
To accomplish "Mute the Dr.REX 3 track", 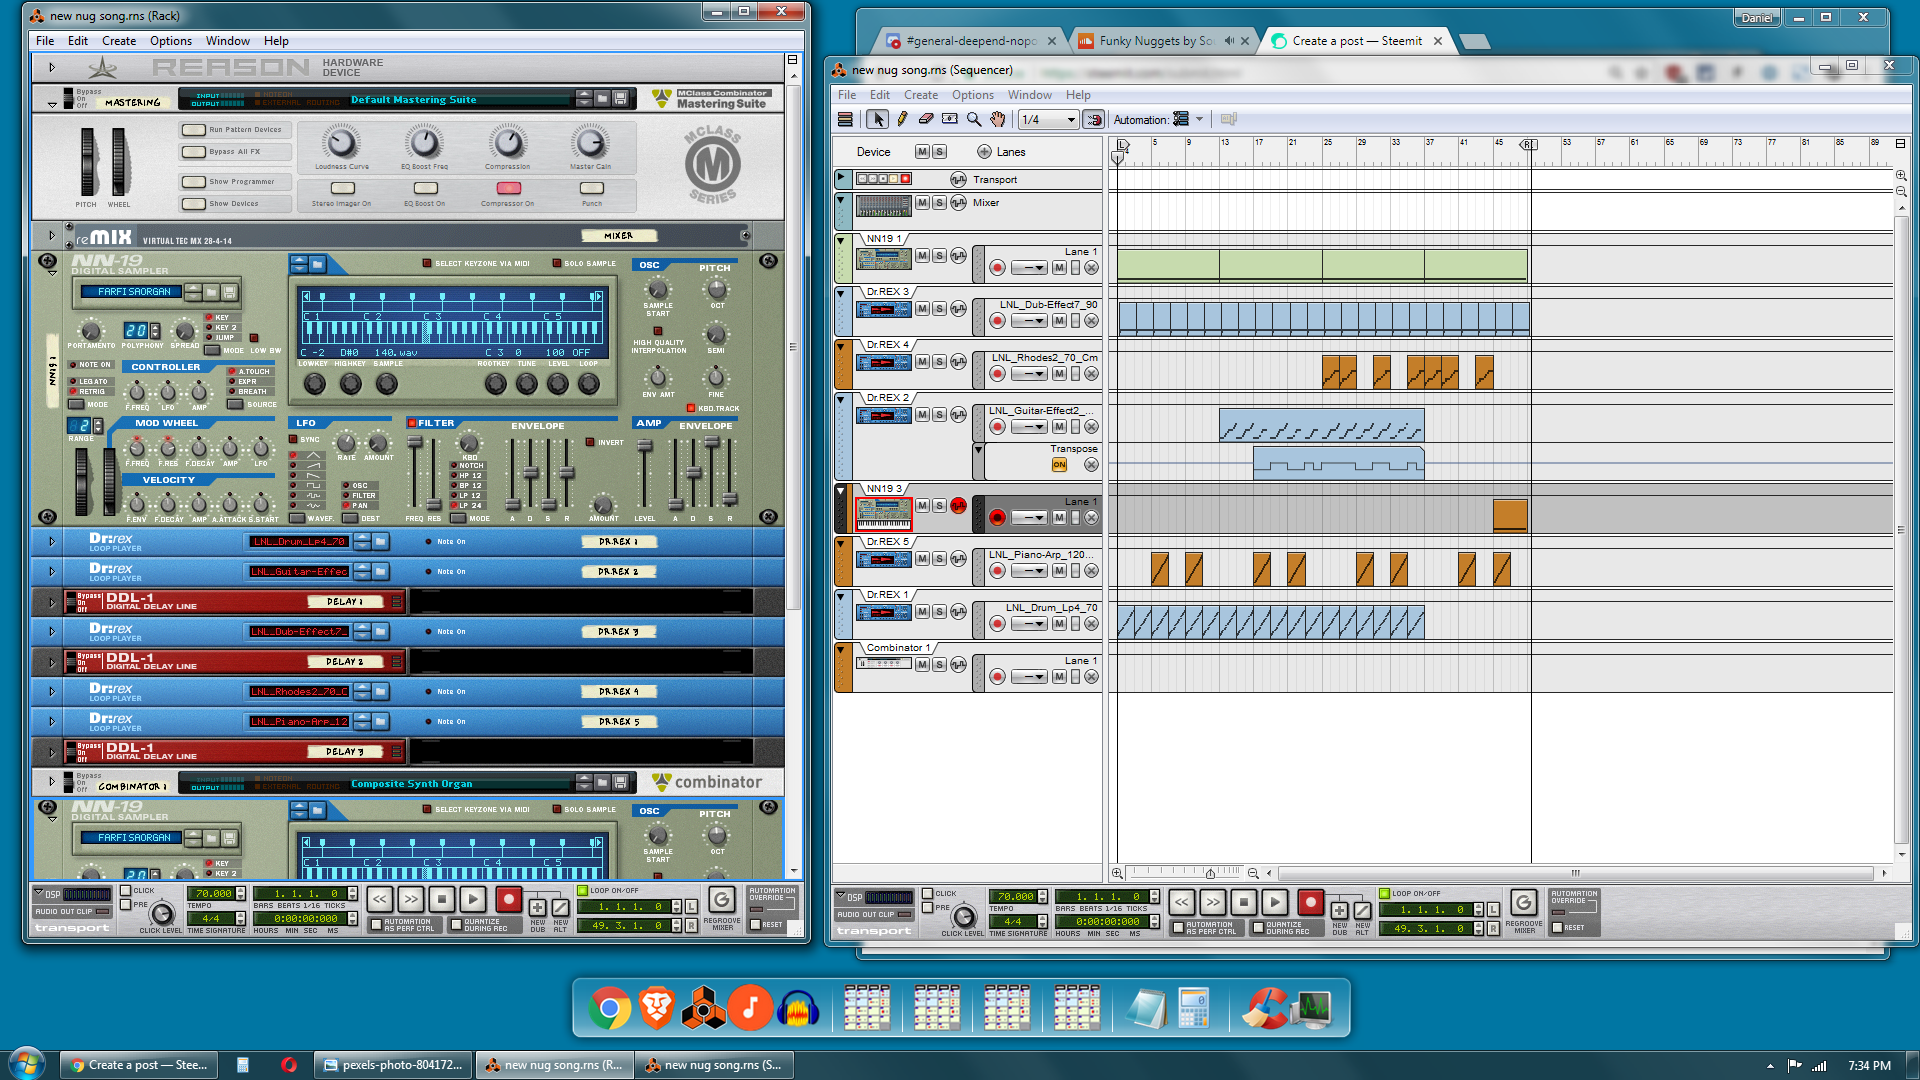I will tap(922, 309).
